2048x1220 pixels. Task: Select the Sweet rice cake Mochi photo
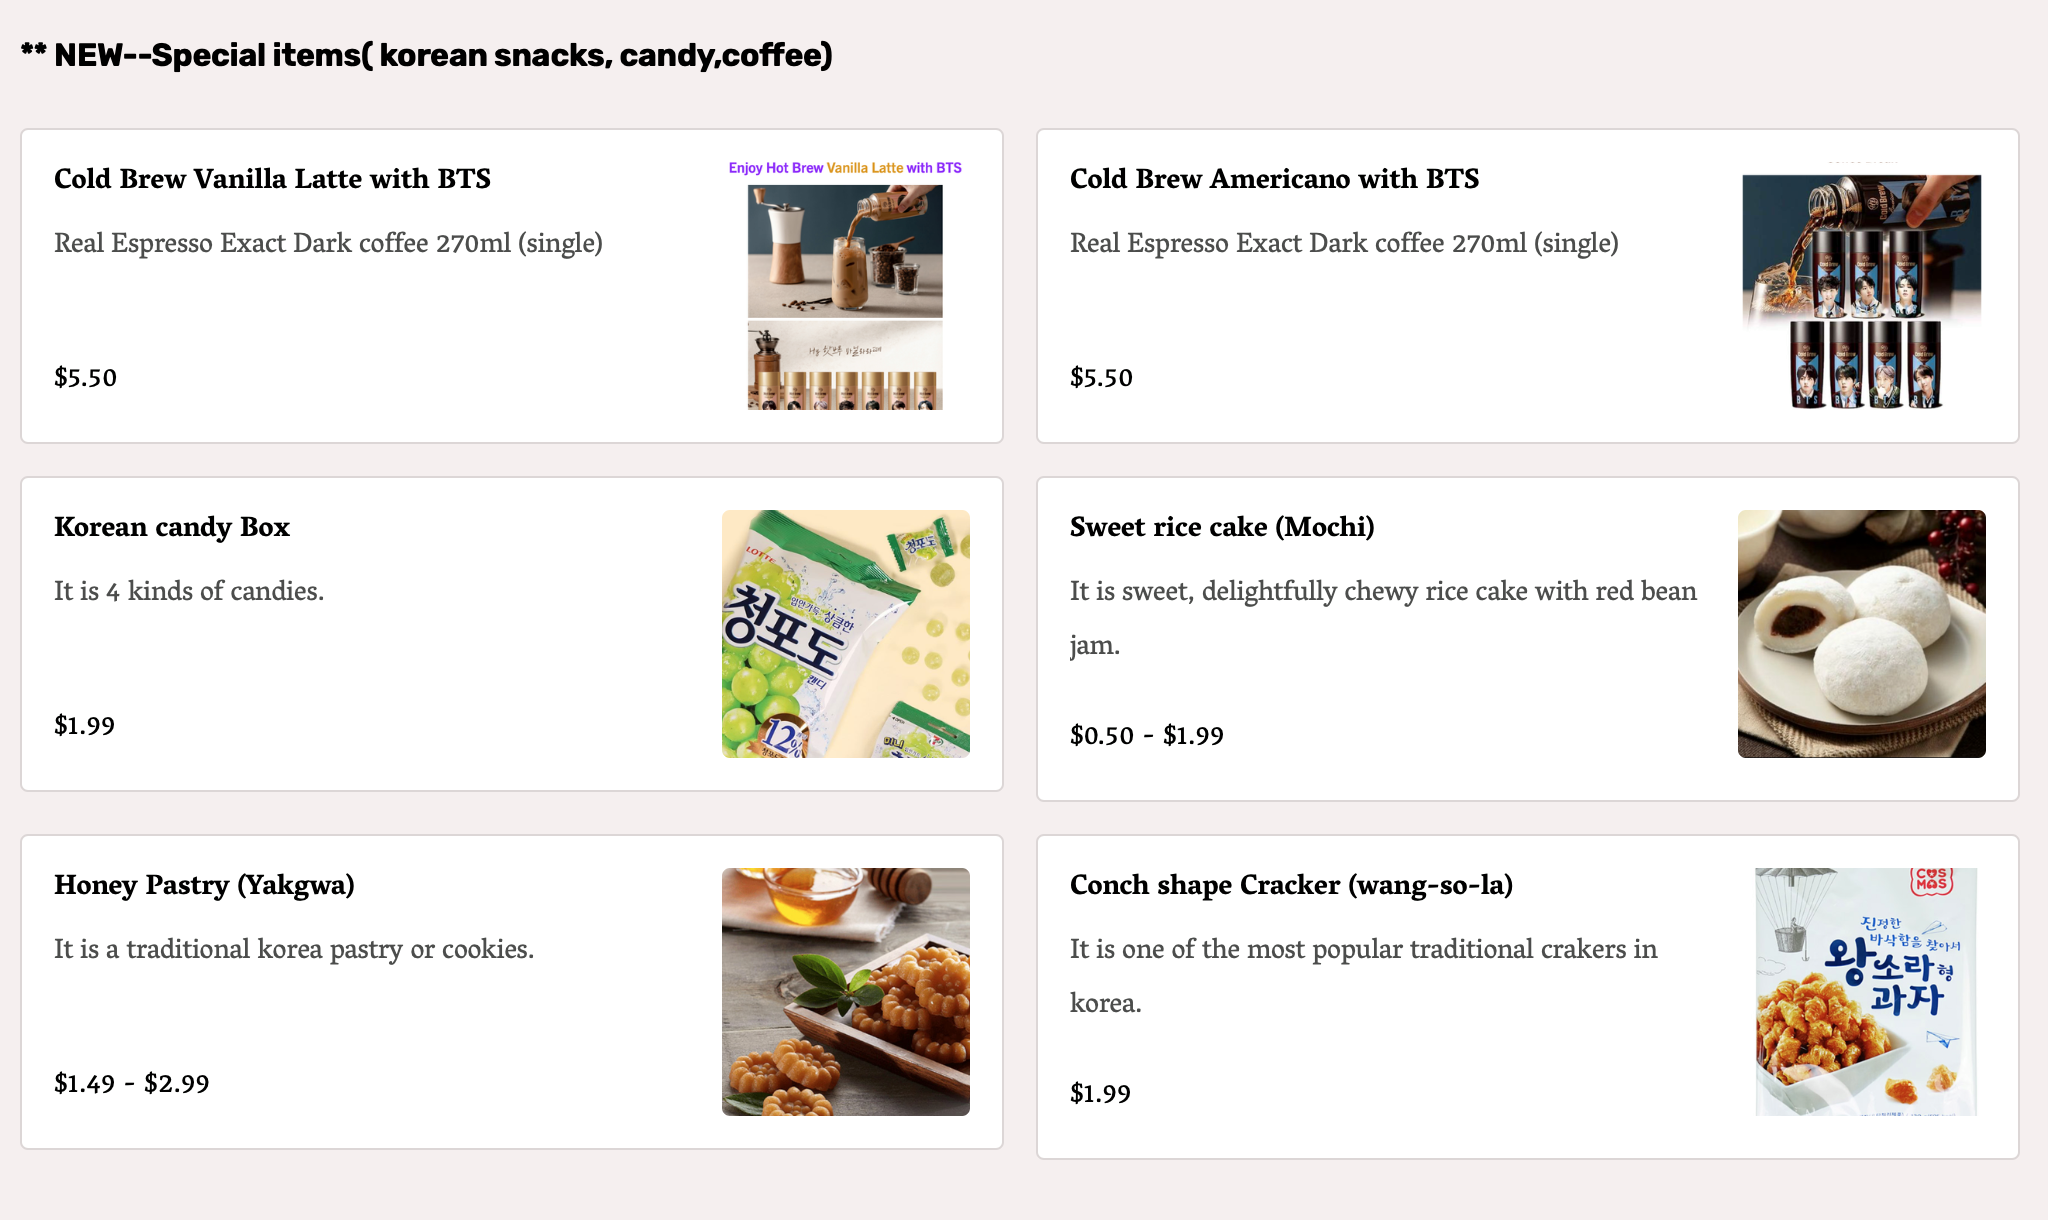pyautogui.click(x=1861, y=634)
